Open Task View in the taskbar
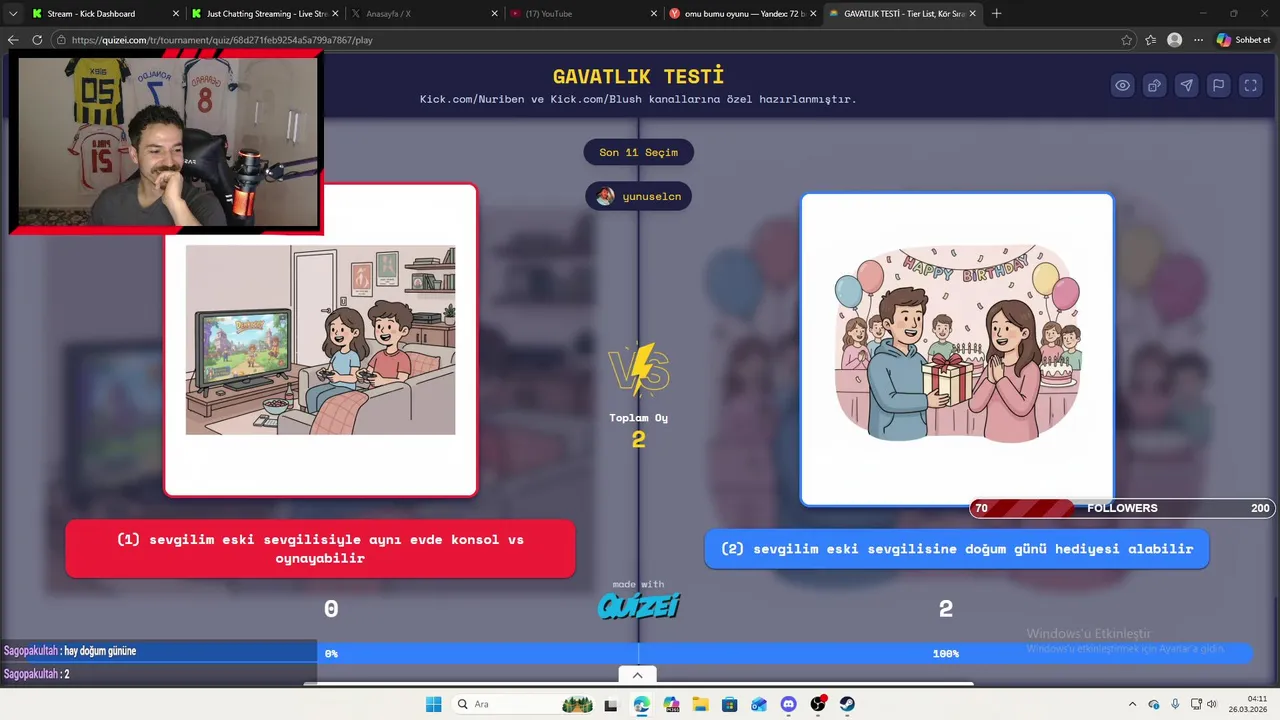Viewport: 1280px width, 720px height. 611,704
